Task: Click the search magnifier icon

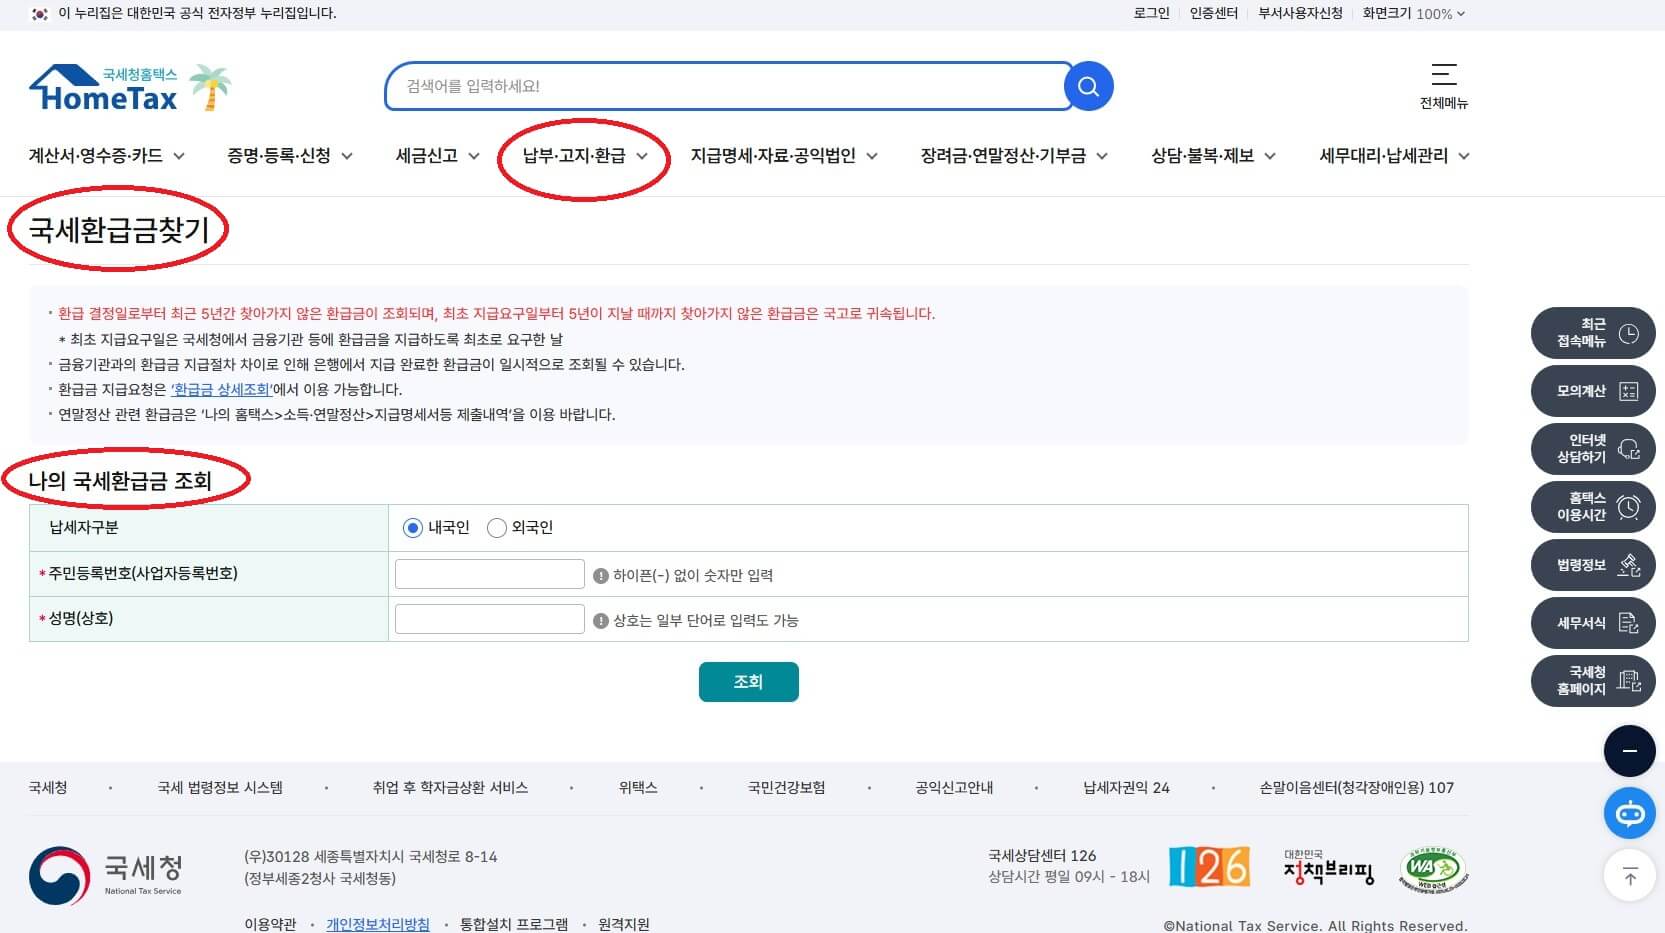Action: coord(1088,86)
